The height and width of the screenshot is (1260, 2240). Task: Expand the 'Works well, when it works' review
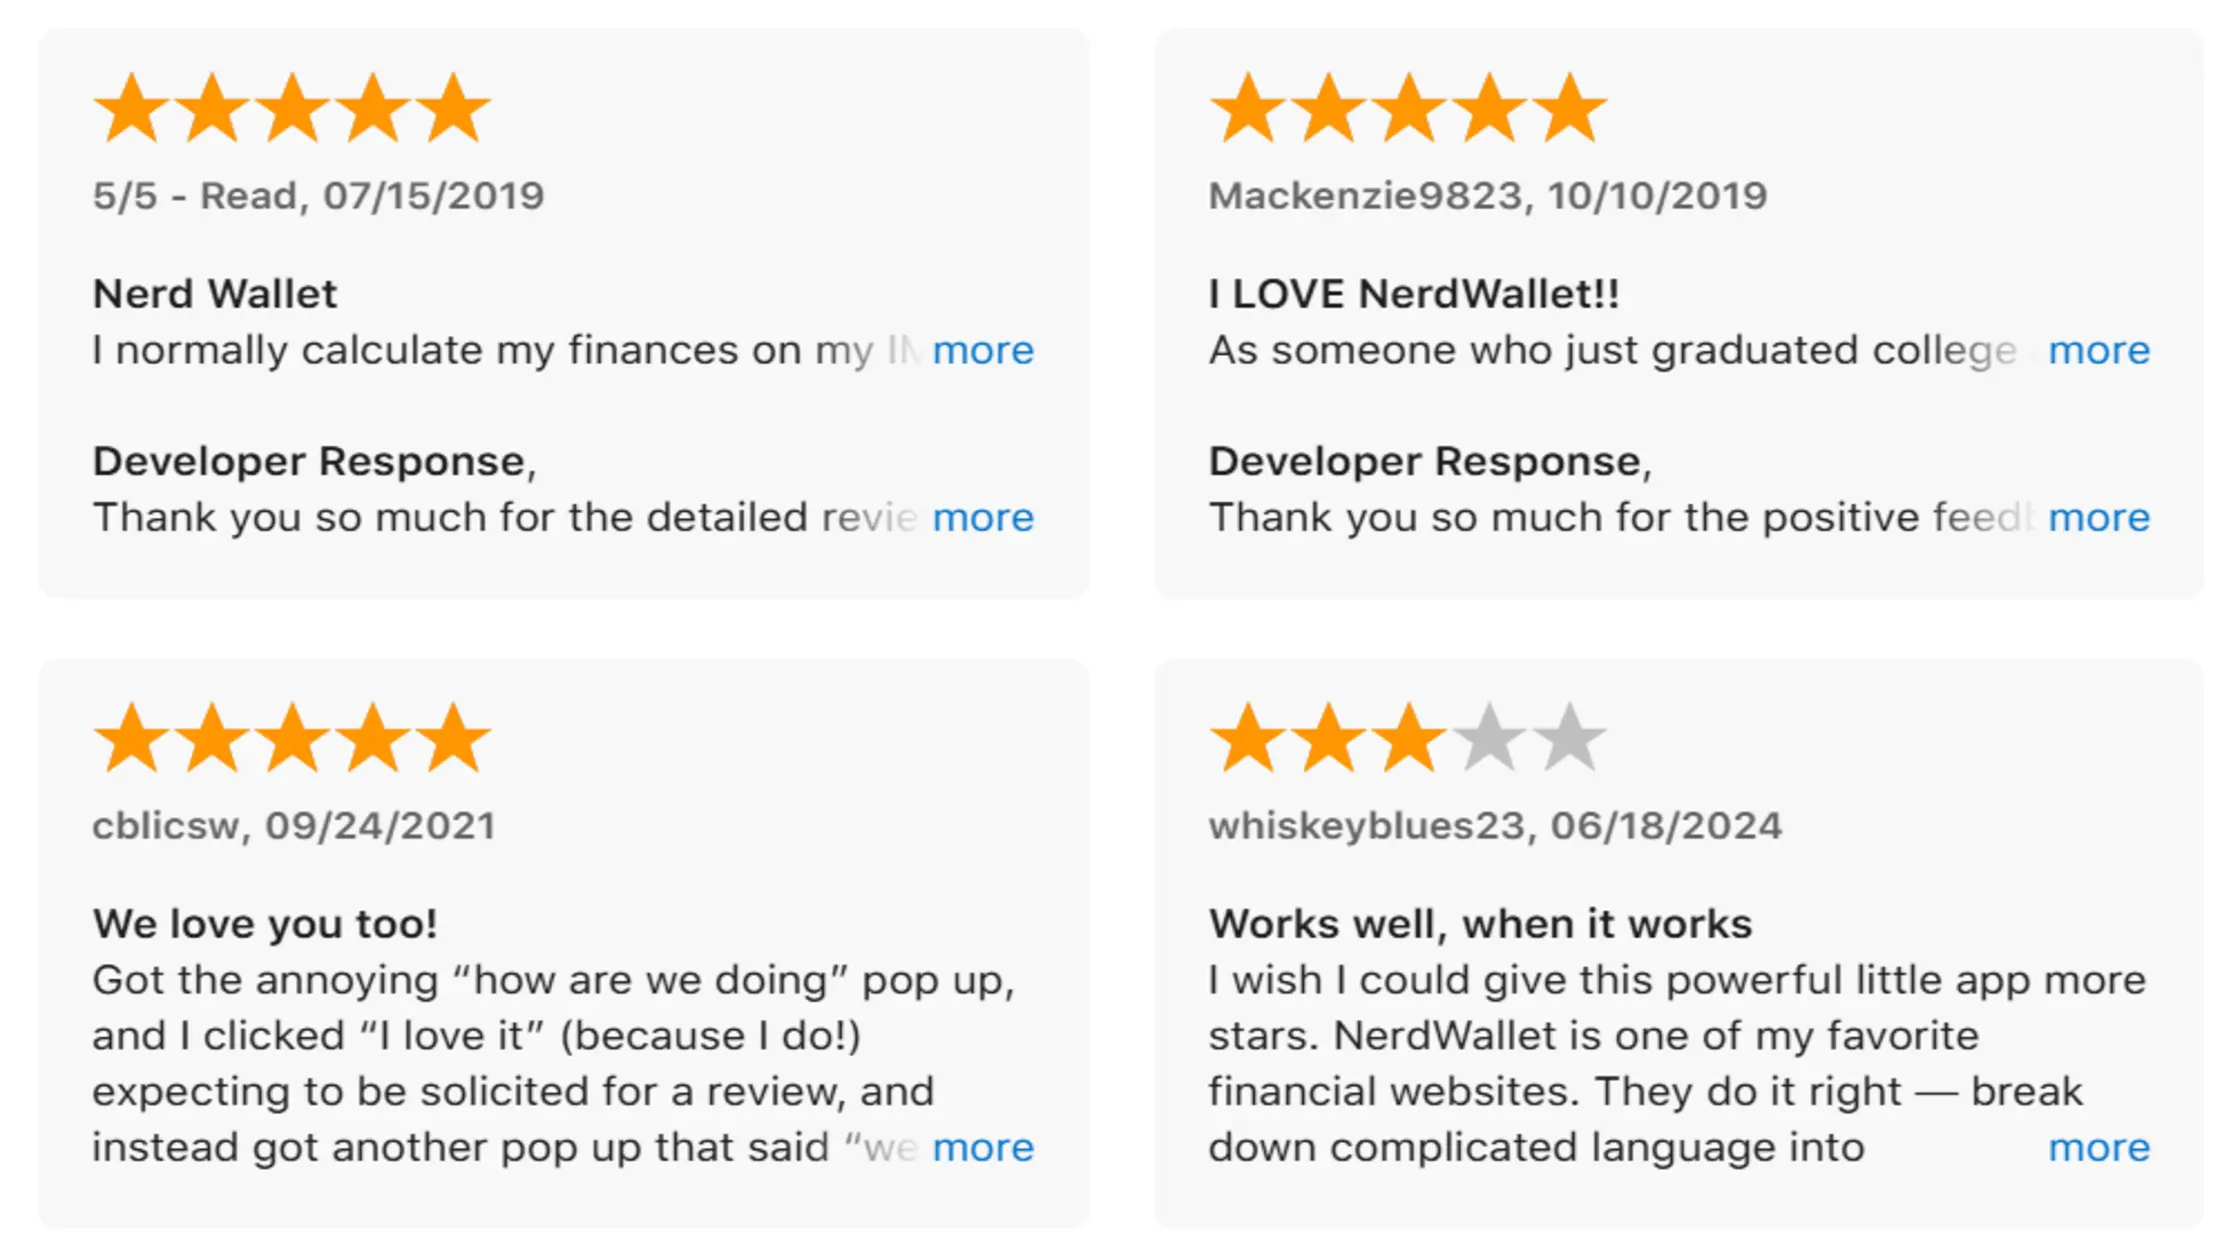(2098, 1148)
